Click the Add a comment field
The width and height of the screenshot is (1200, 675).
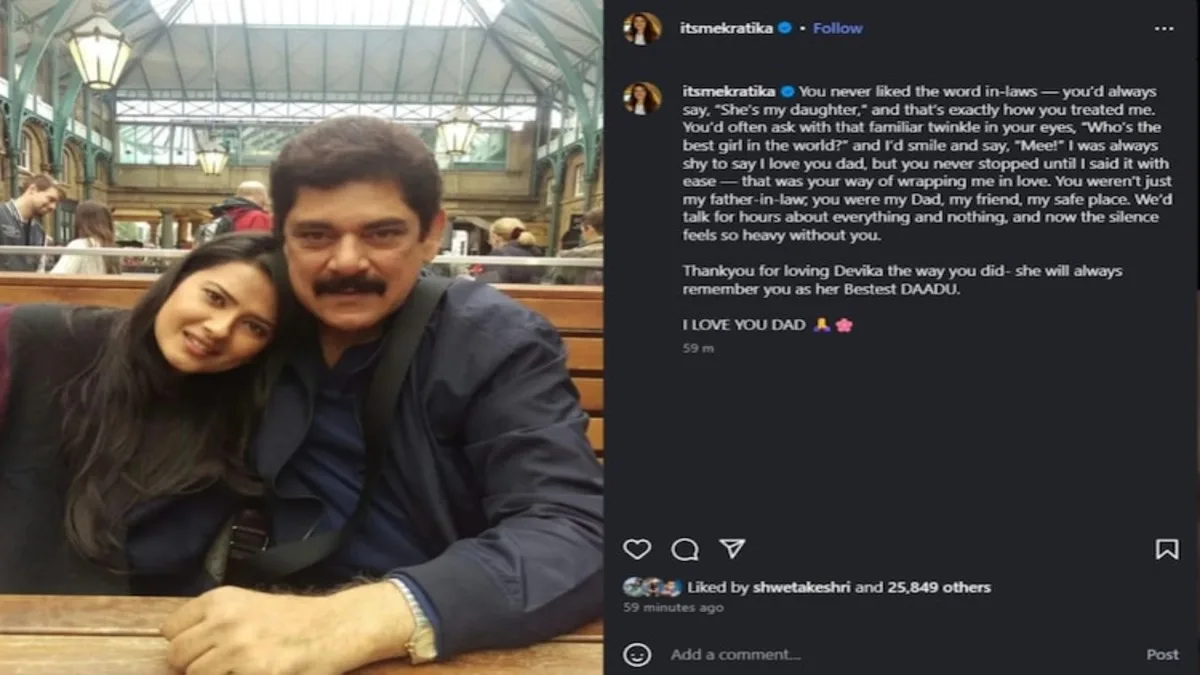(x=850, y=654)
